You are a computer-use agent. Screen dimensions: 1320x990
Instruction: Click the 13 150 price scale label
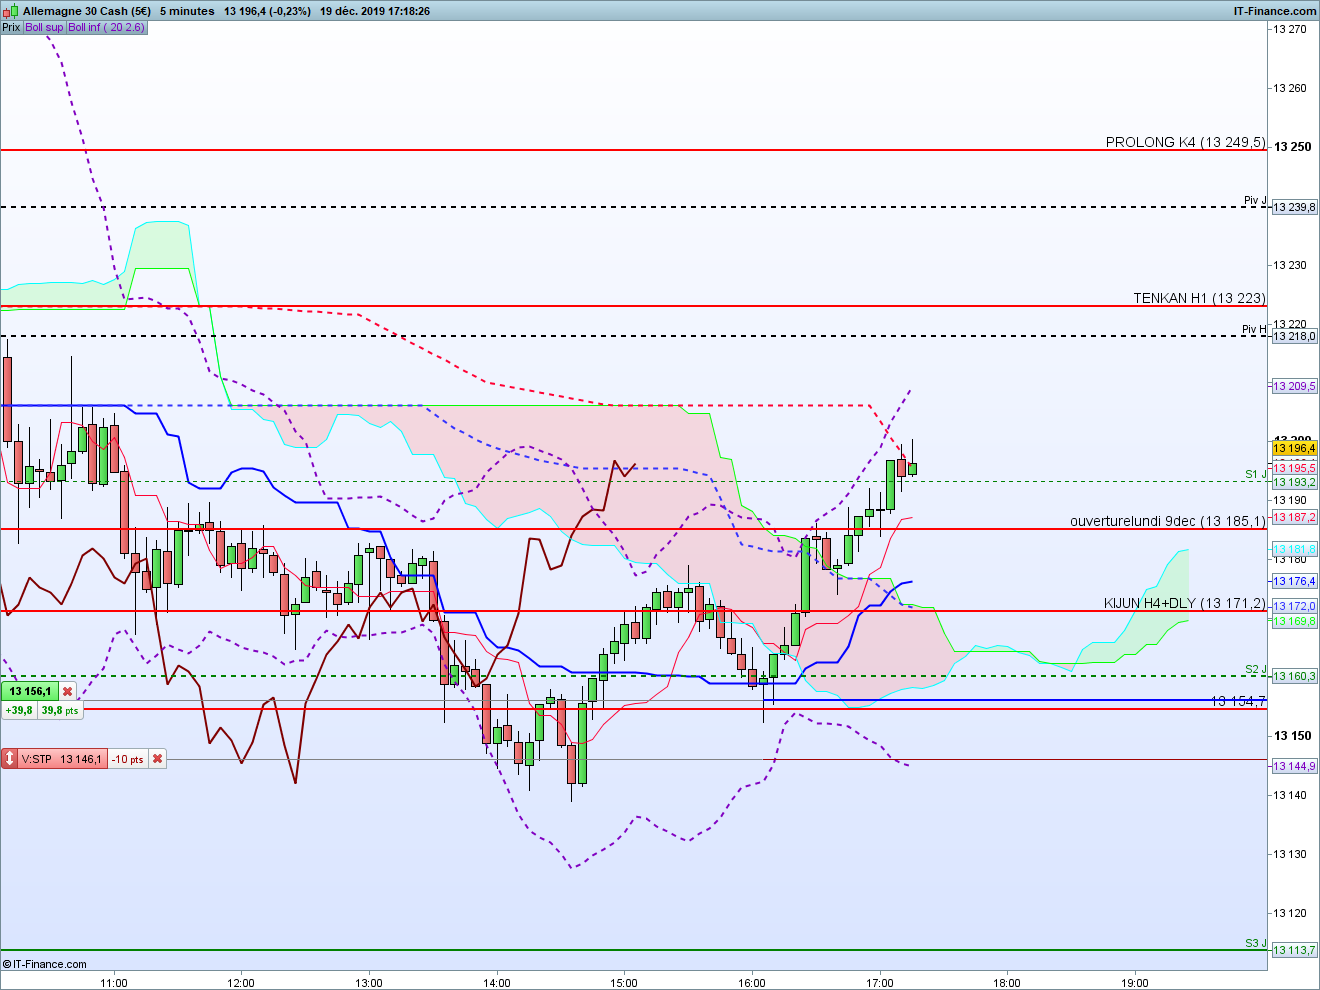point(1291,736)
